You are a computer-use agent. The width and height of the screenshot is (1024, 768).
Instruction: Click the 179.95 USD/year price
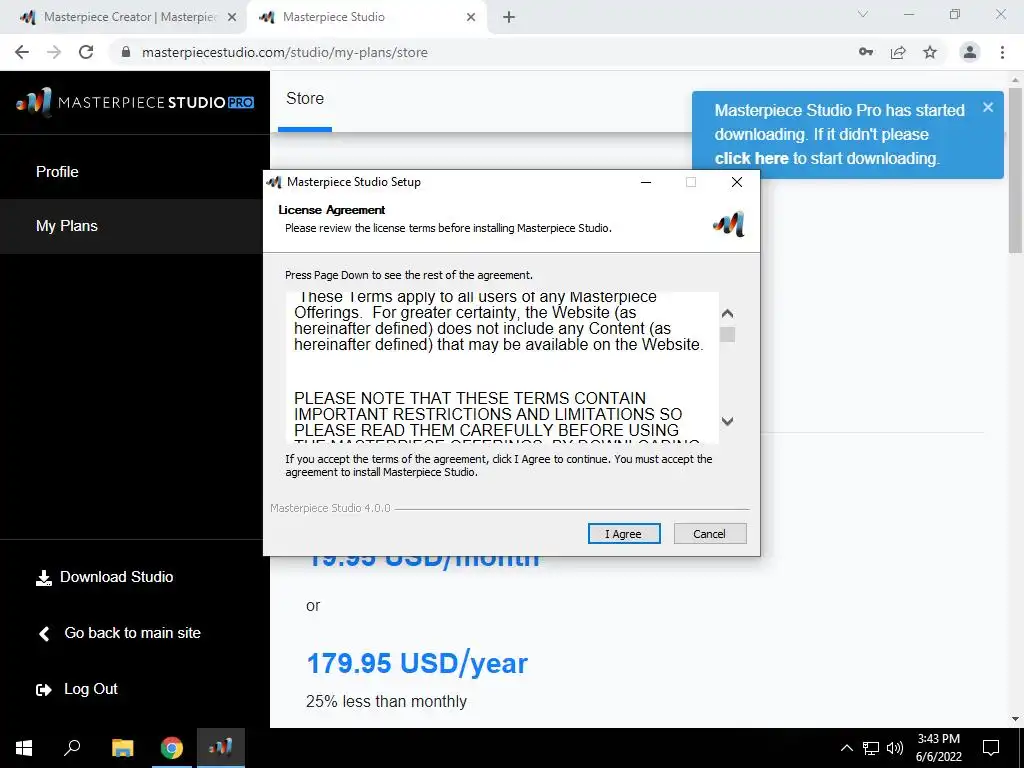pyautogui.click(x=417, y=664)
